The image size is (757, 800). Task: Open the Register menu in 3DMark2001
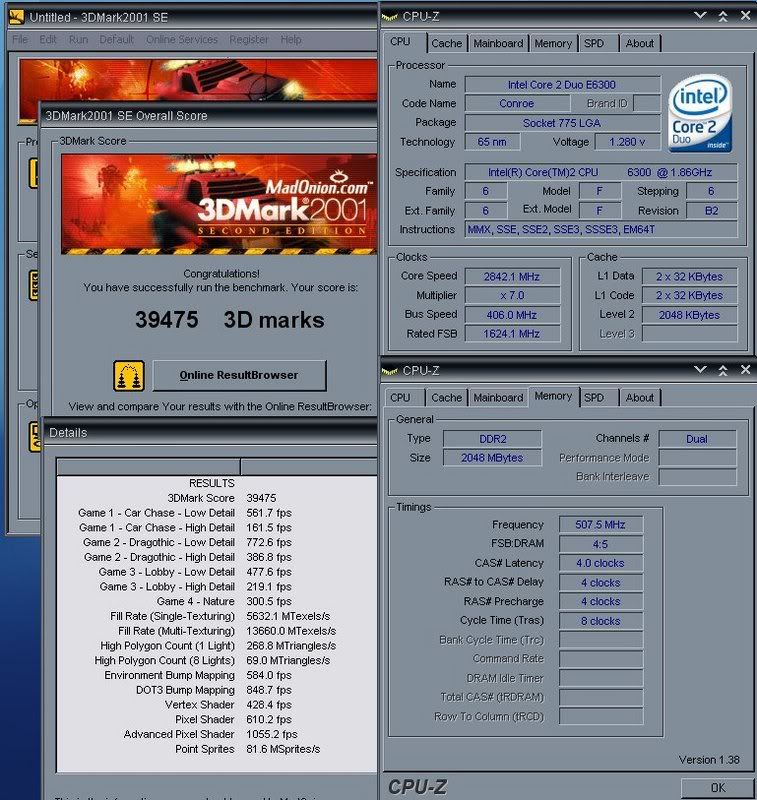click(249, 39)
